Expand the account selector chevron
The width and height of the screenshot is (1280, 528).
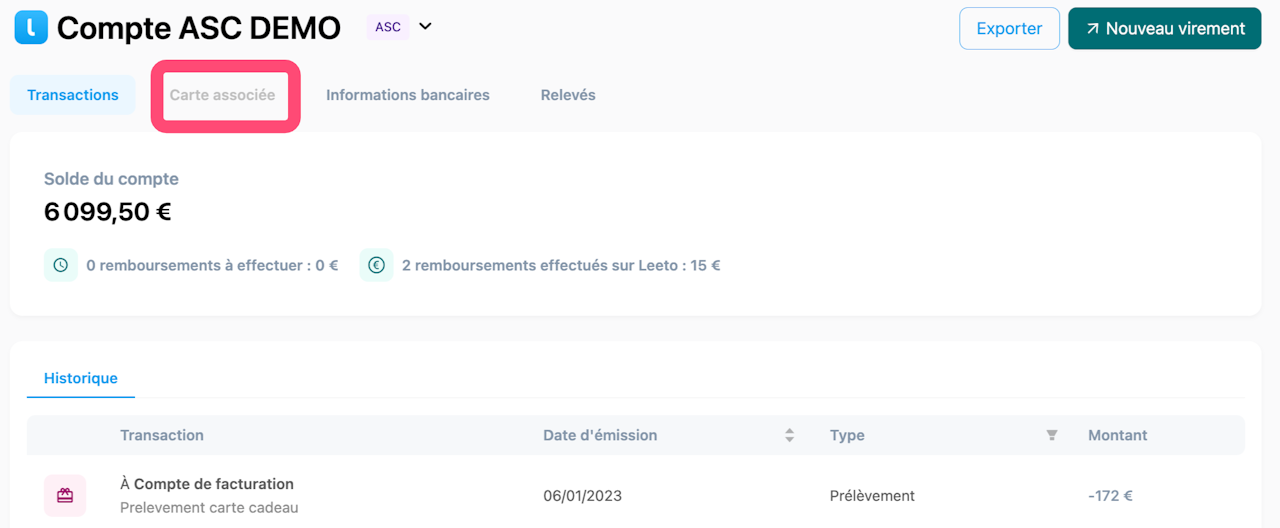coord(425,27)
